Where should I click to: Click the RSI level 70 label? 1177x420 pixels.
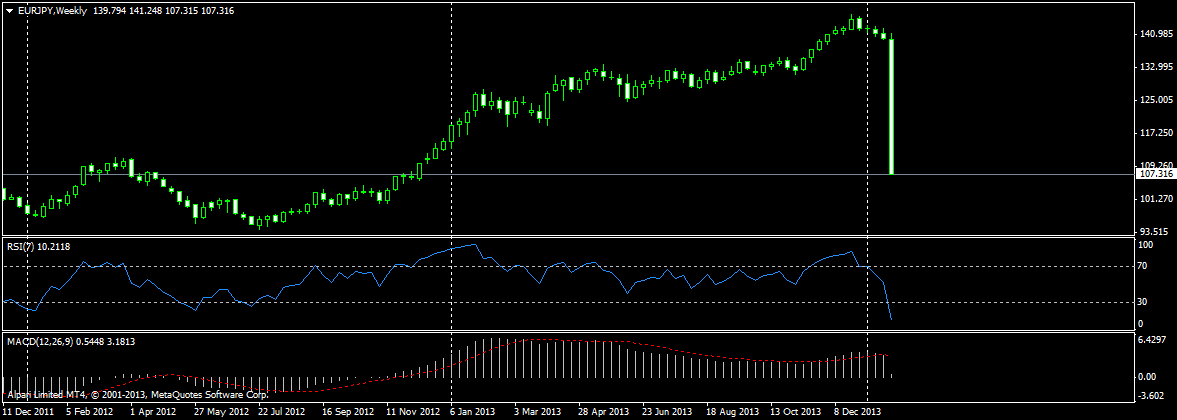click(1143, 266)
